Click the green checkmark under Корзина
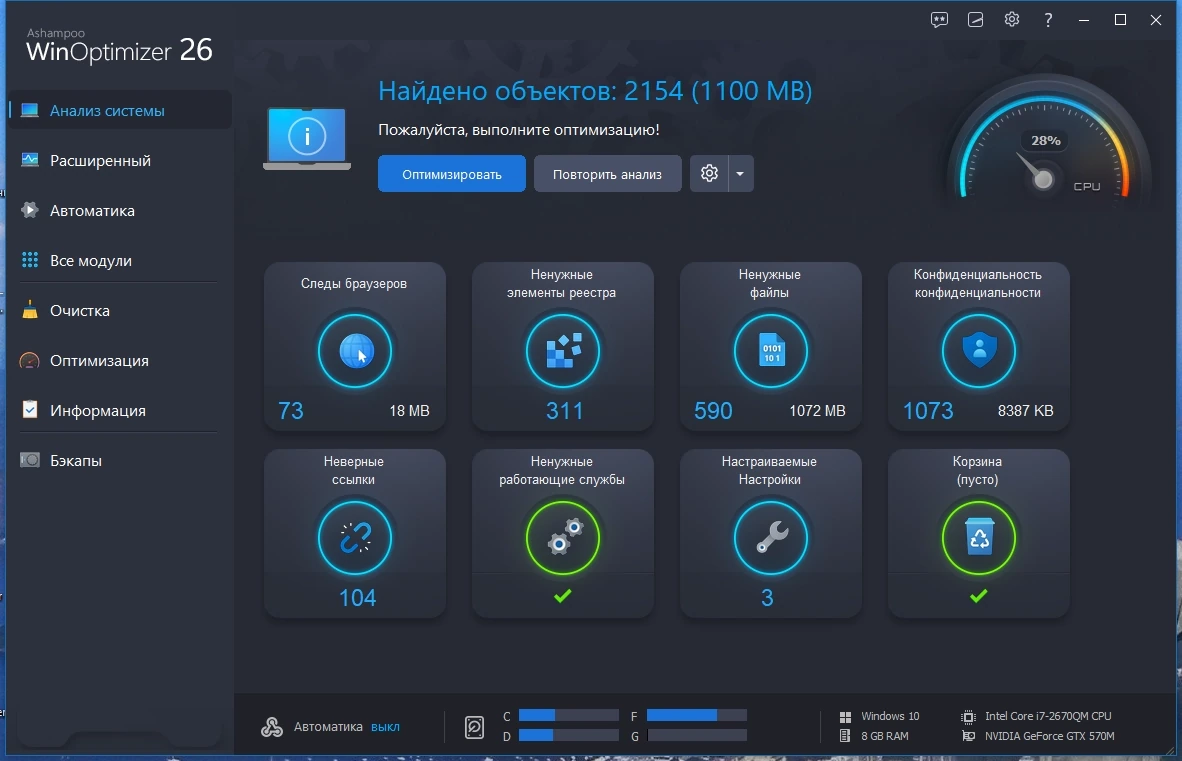 (x=979, y=596)
